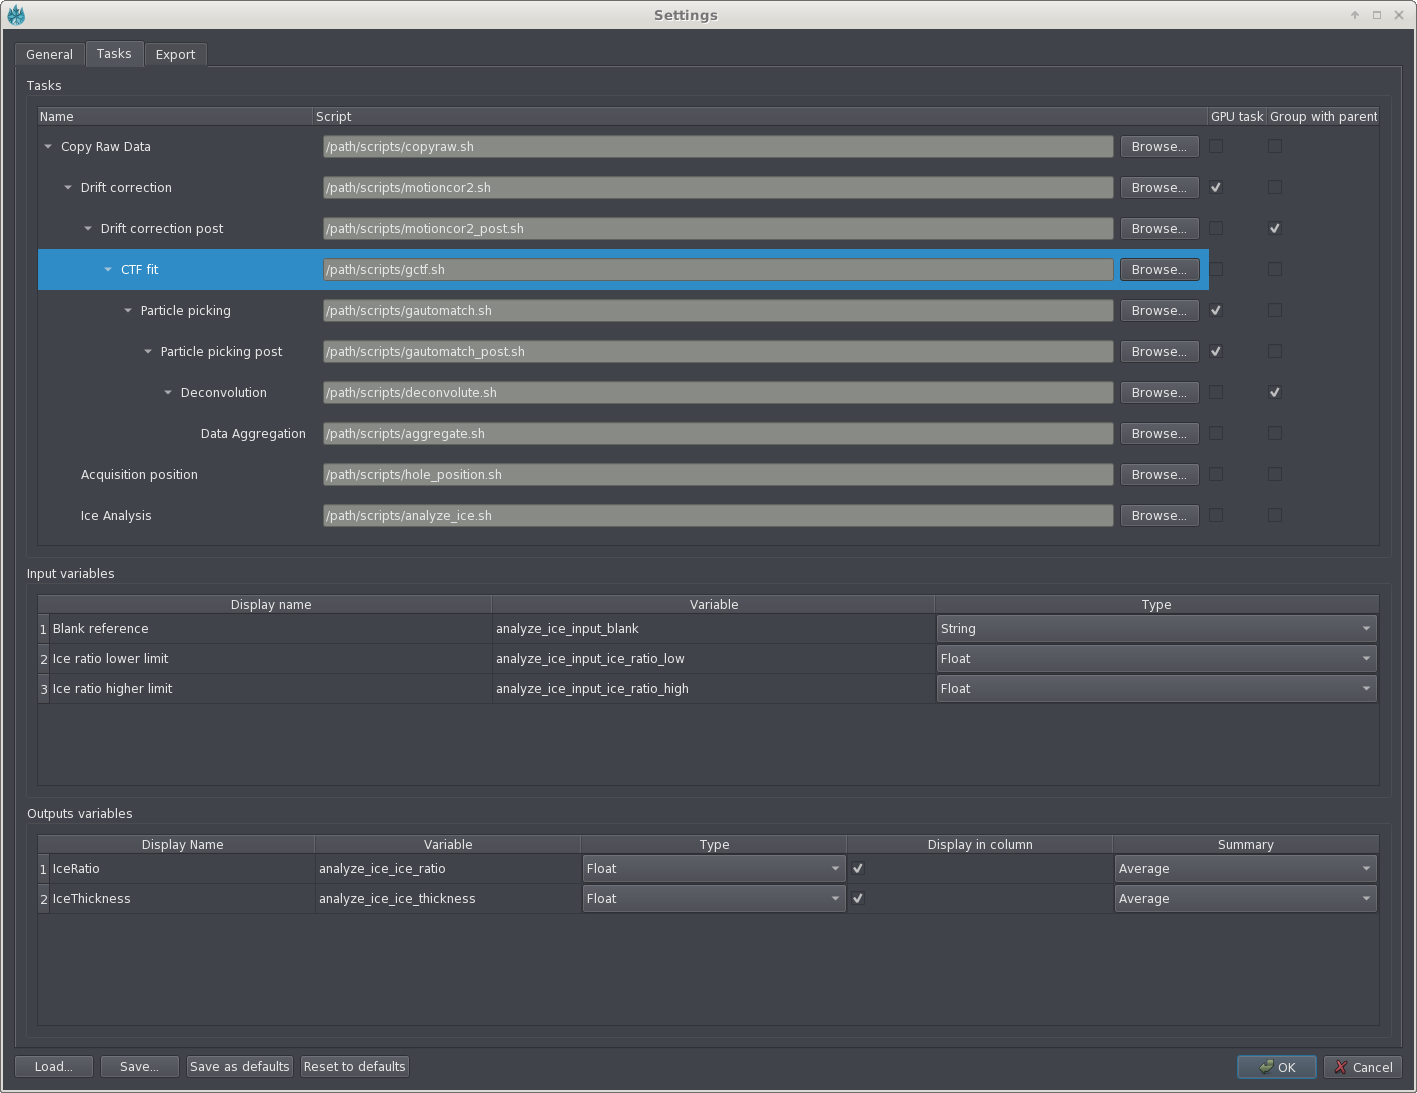This screenshot has height=1093, width=1417.
Task: Open Type dropdown for IceRatio output
Action: point(714,869)
